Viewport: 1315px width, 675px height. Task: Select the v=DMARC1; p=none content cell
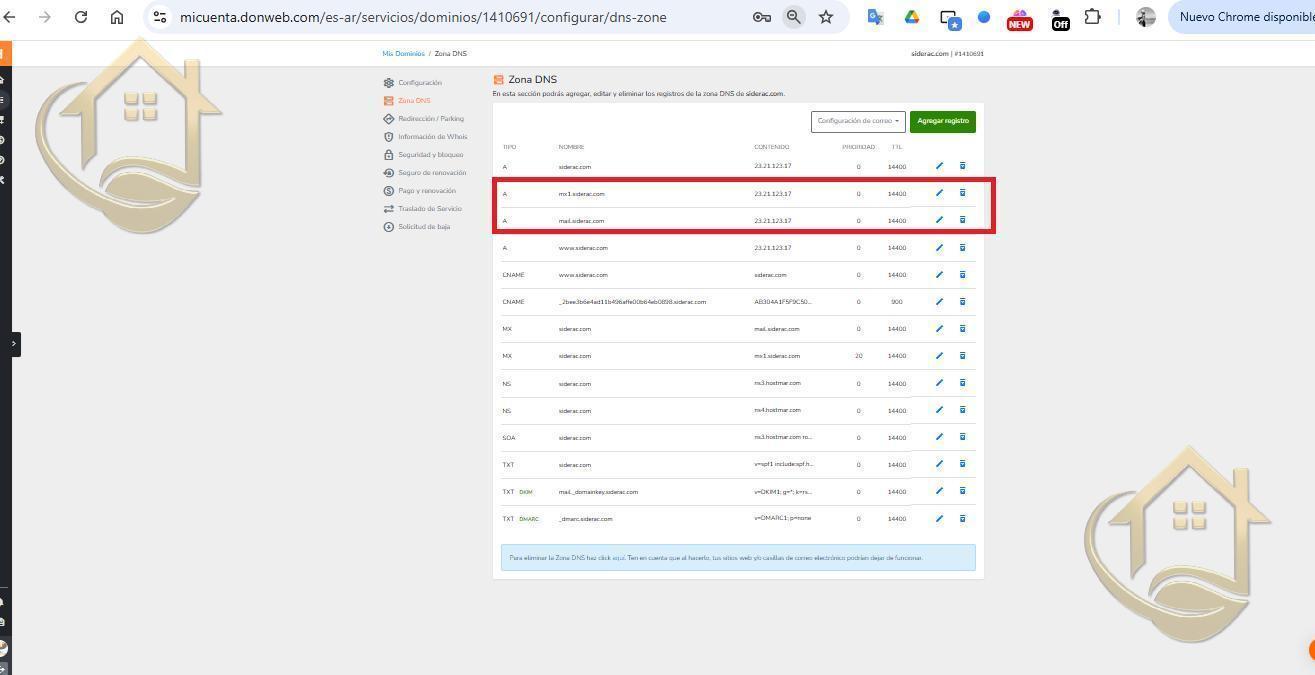[783, 518]
